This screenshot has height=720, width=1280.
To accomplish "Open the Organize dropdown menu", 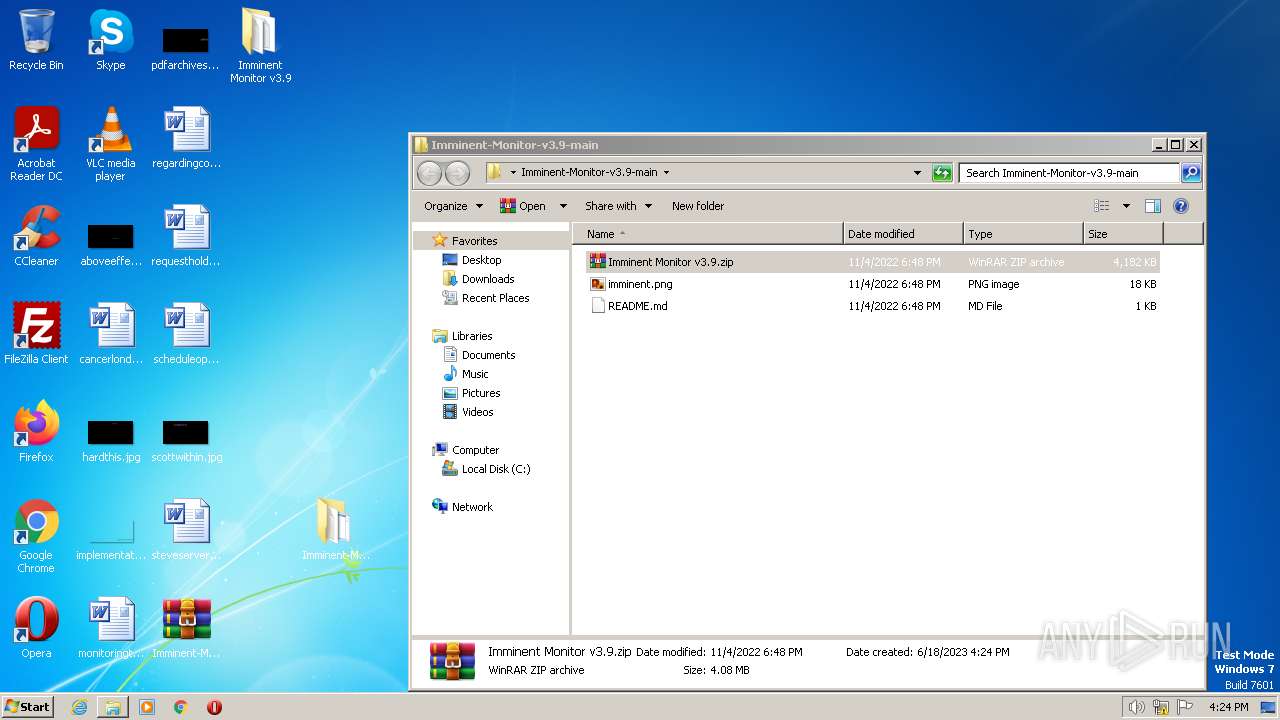I will click(x=453, y=206).
